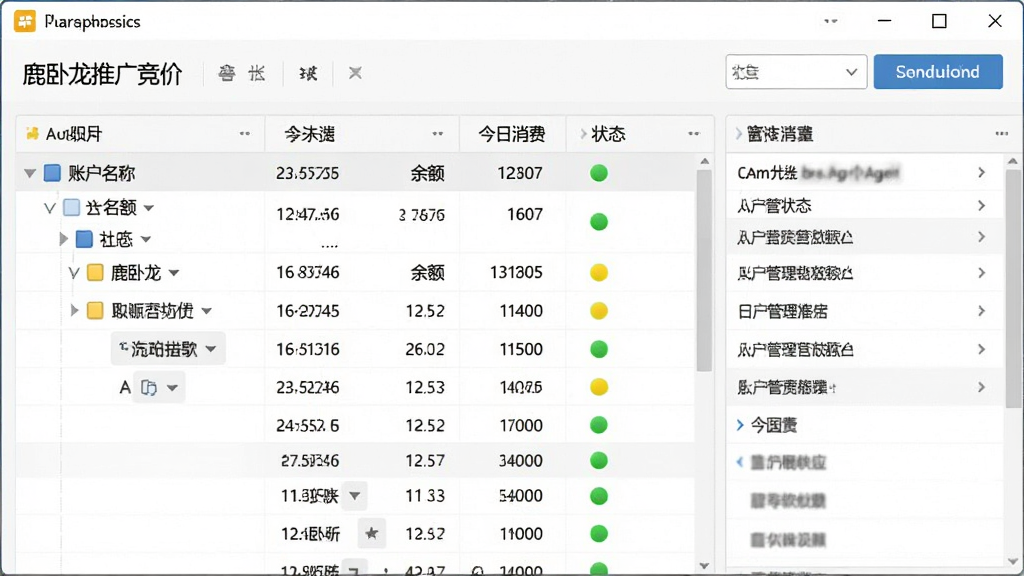Sort by 今日消费 column header
Image resolution: width=1024 pixels, height=576 pixels.
(512, 134)
